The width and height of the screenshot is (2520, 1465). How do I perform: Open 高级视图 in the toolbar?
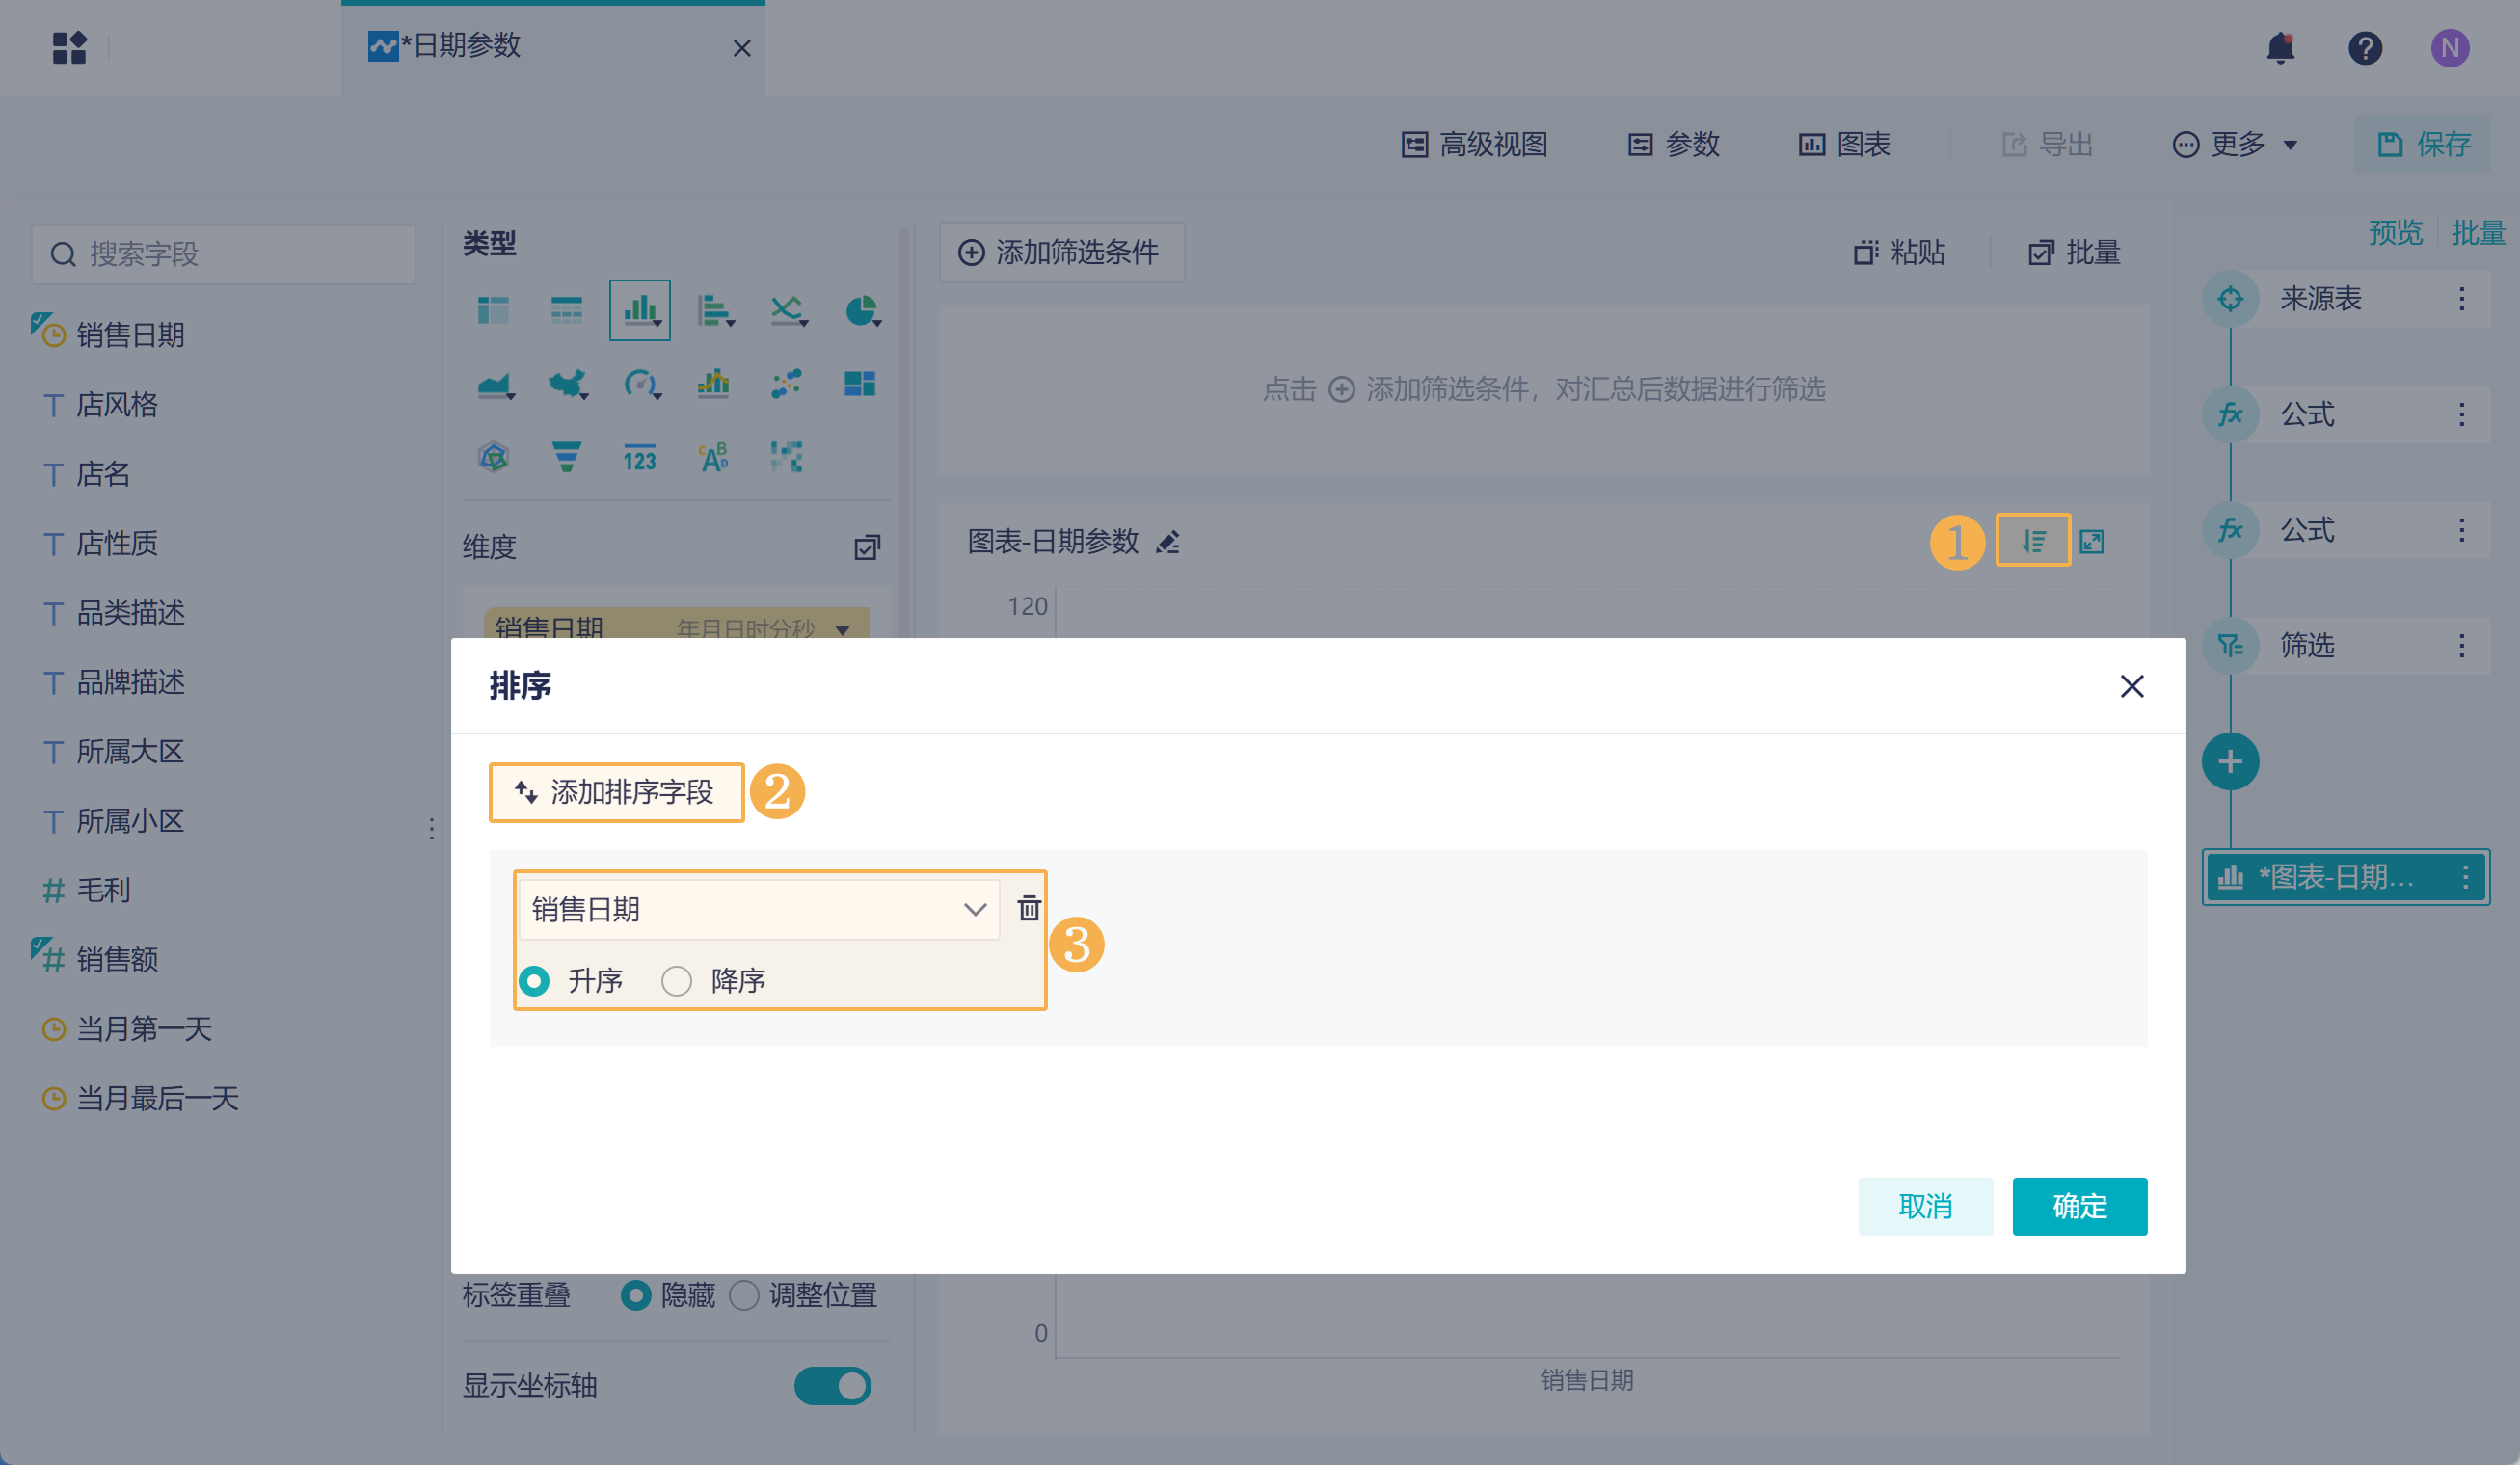coord(1475,144)
